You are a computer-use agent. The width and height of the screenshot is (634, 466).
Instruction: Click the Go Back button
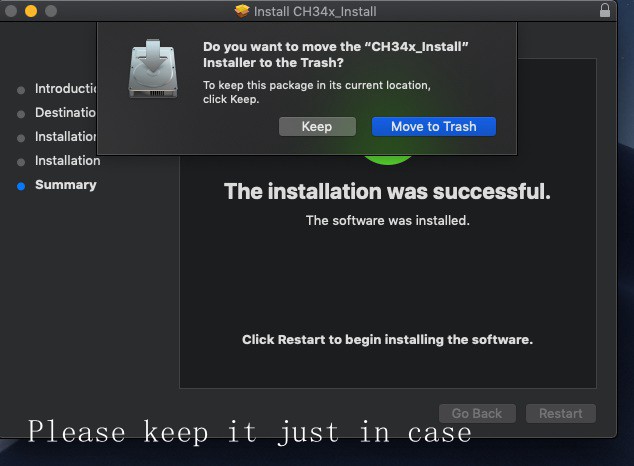(477, 413)
